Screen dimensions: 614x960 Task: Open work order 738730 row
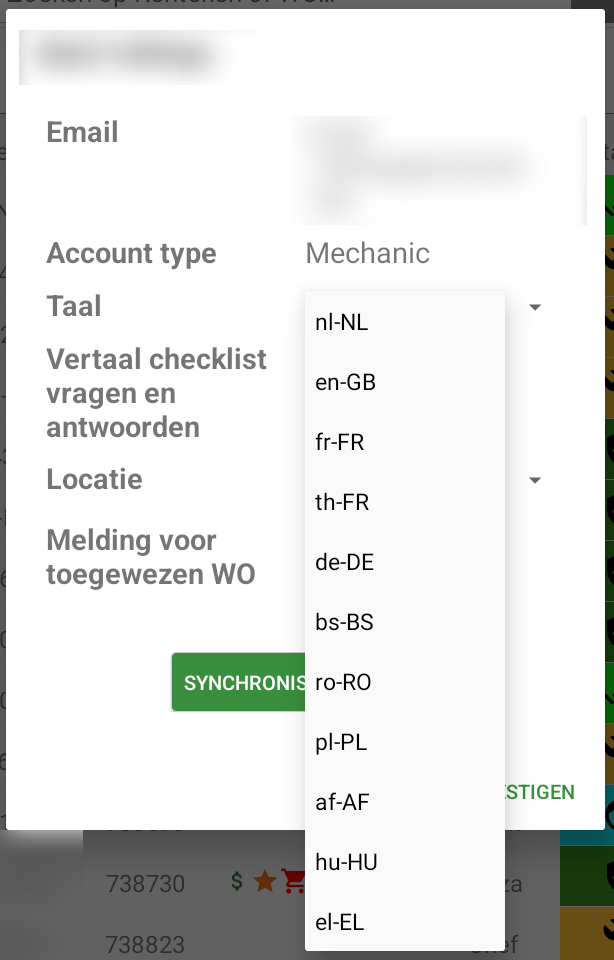click(x=145, y=884)
